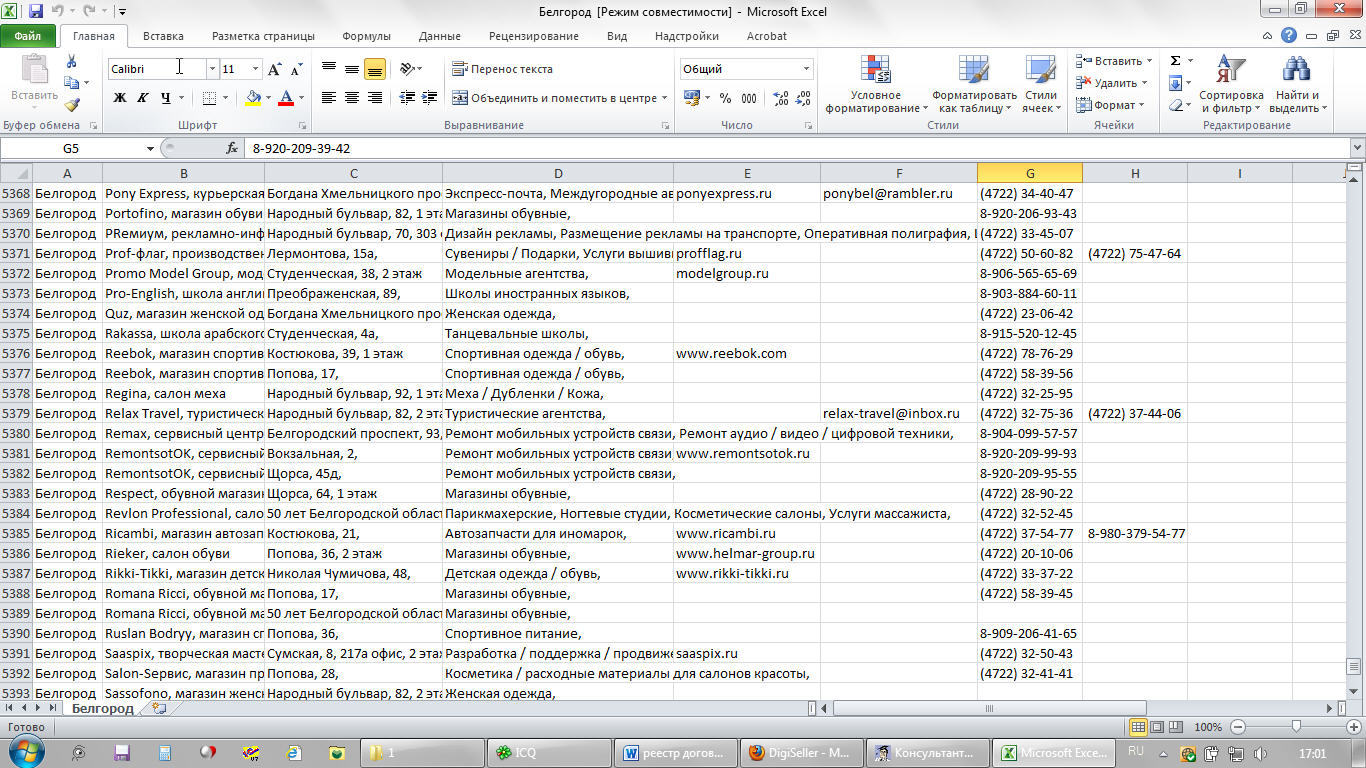This screenshot has width=1366, height=768.
Task: Align cell content to middle
Action: [x=352, y=69]
